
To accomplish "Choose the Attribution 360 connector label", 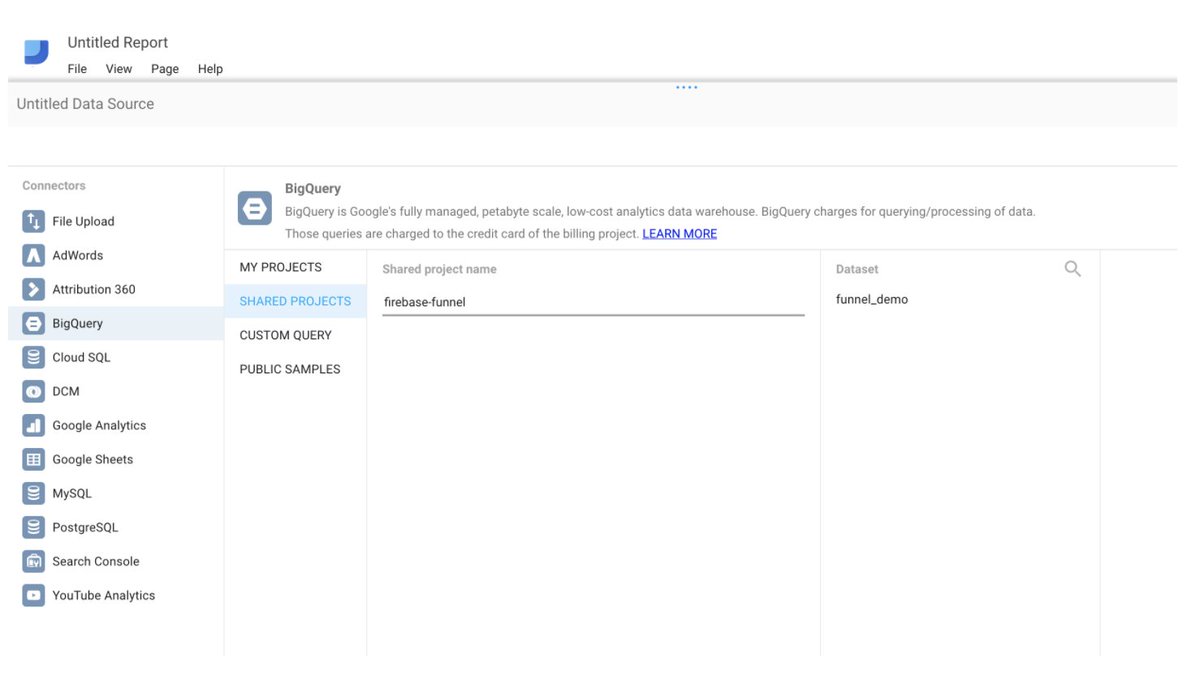I will pos(94,289).
